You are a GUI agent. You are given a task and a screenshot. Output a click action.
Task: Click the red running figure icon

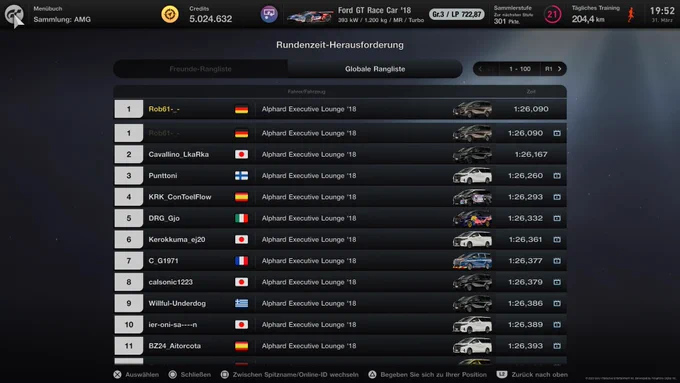[x=631, y=15]
